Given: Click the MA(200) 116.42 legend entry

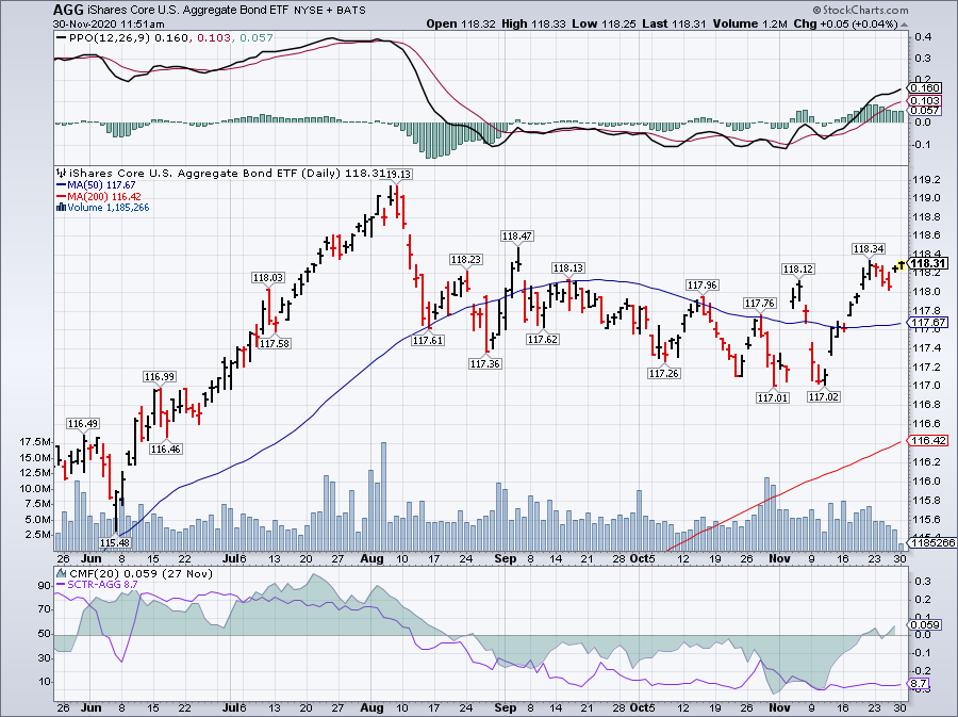Looking at the screenshot, I should pos(104,197).
